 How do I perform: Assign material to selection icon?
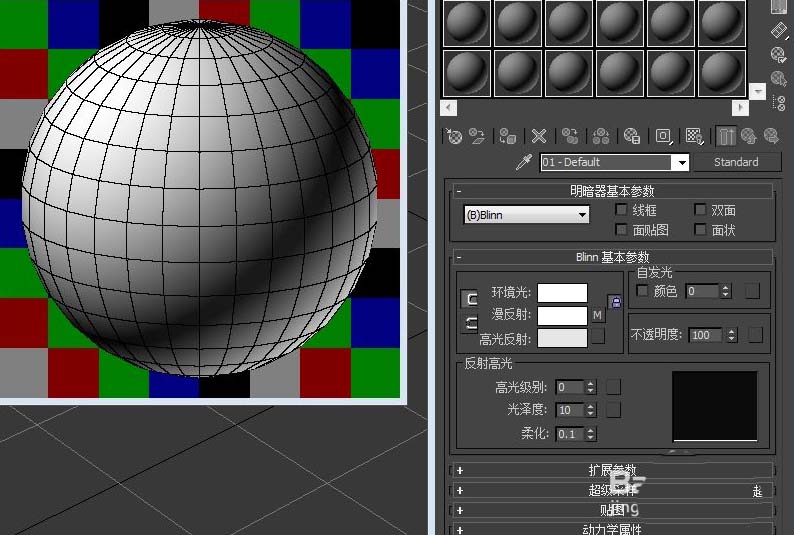click(507, 136)
